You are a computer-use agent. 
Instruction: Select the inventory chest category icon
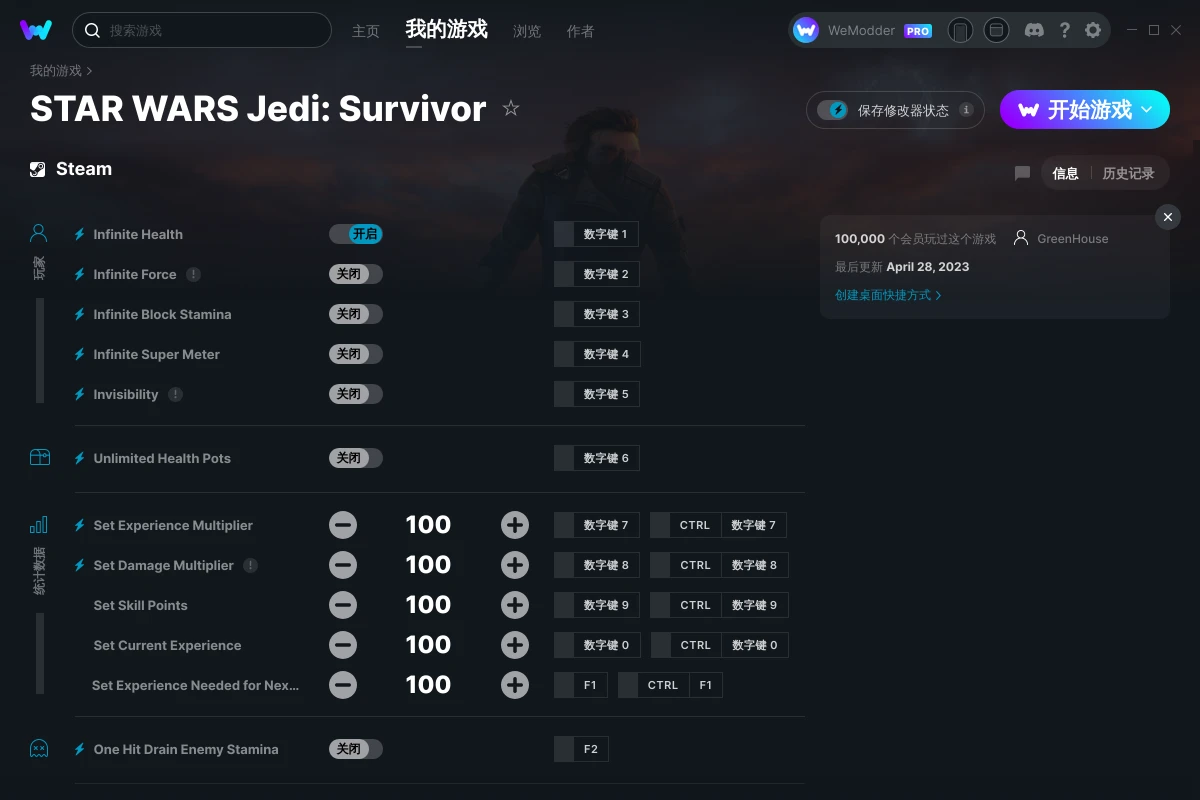pyautogui.click(x=39, y=458)
